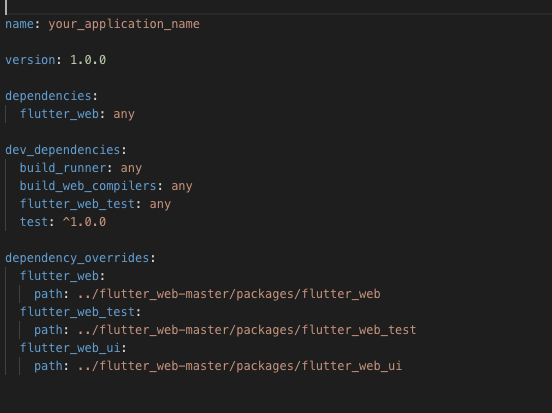Click the 'build_runner' key
The image size is (552, 413).
(63, 168)
